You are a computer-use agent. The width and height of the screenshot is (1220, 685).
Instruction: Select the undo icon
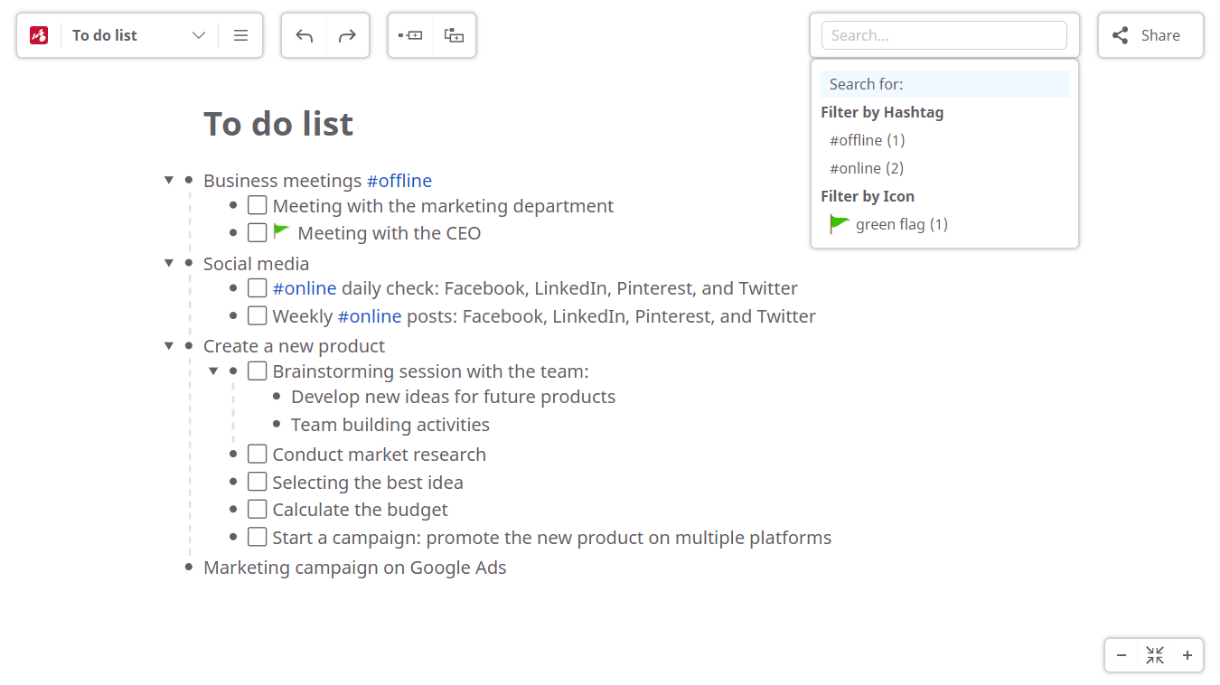coord(304,34)
